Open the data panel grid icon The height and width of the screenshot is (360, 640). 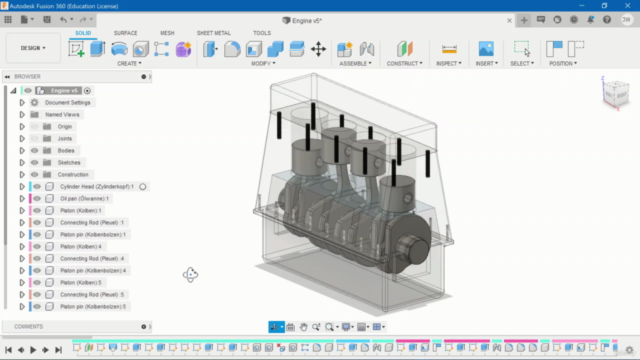(x=8, y=20)
